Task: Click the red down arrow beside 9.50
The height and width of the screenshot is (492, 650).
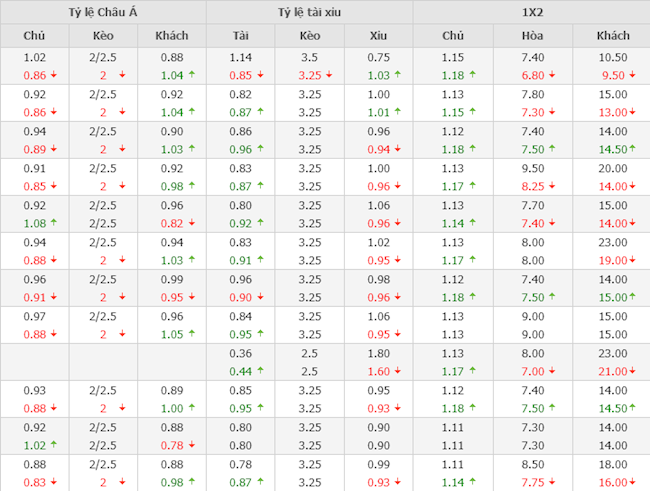Action: point(634,75)
